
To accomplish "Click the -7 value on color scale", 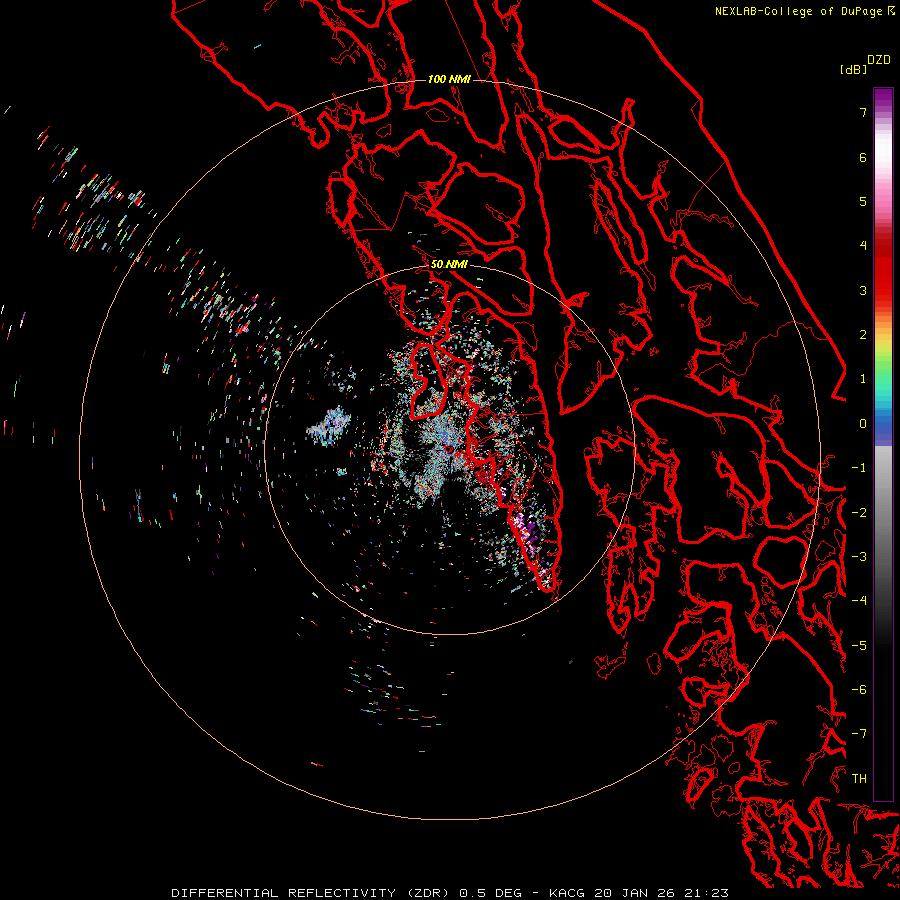I will [859, 734].
